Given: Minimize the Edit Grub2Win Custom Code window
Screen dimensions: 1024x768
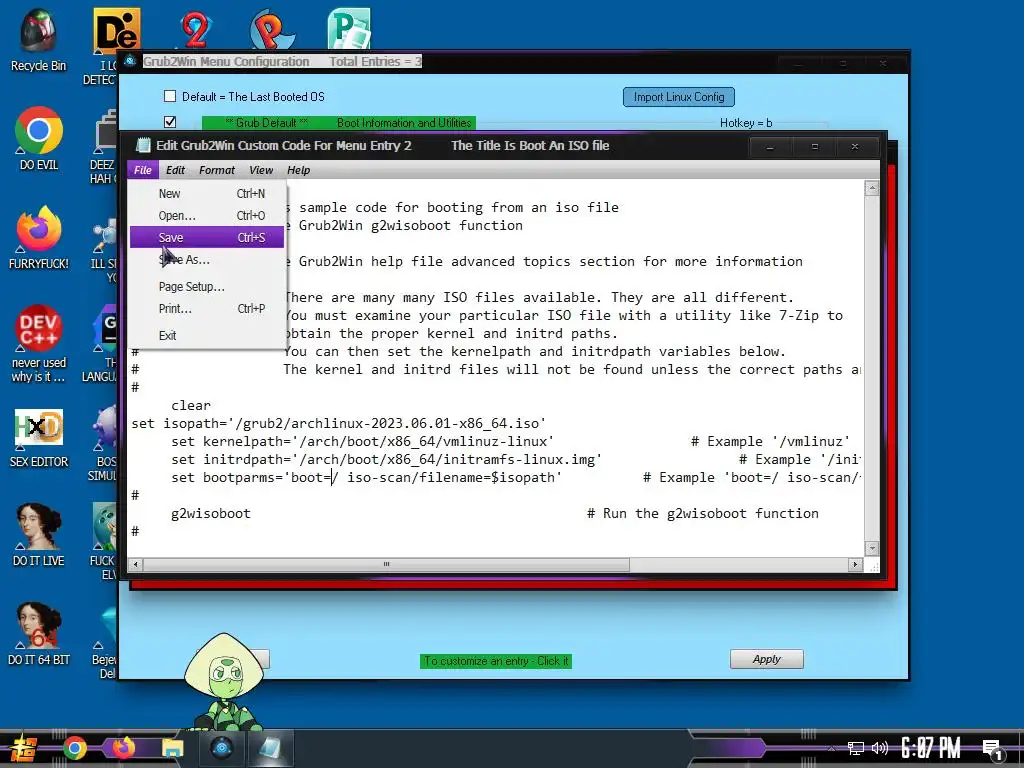Looking at the screenshot, I should (x=770, y=147).
